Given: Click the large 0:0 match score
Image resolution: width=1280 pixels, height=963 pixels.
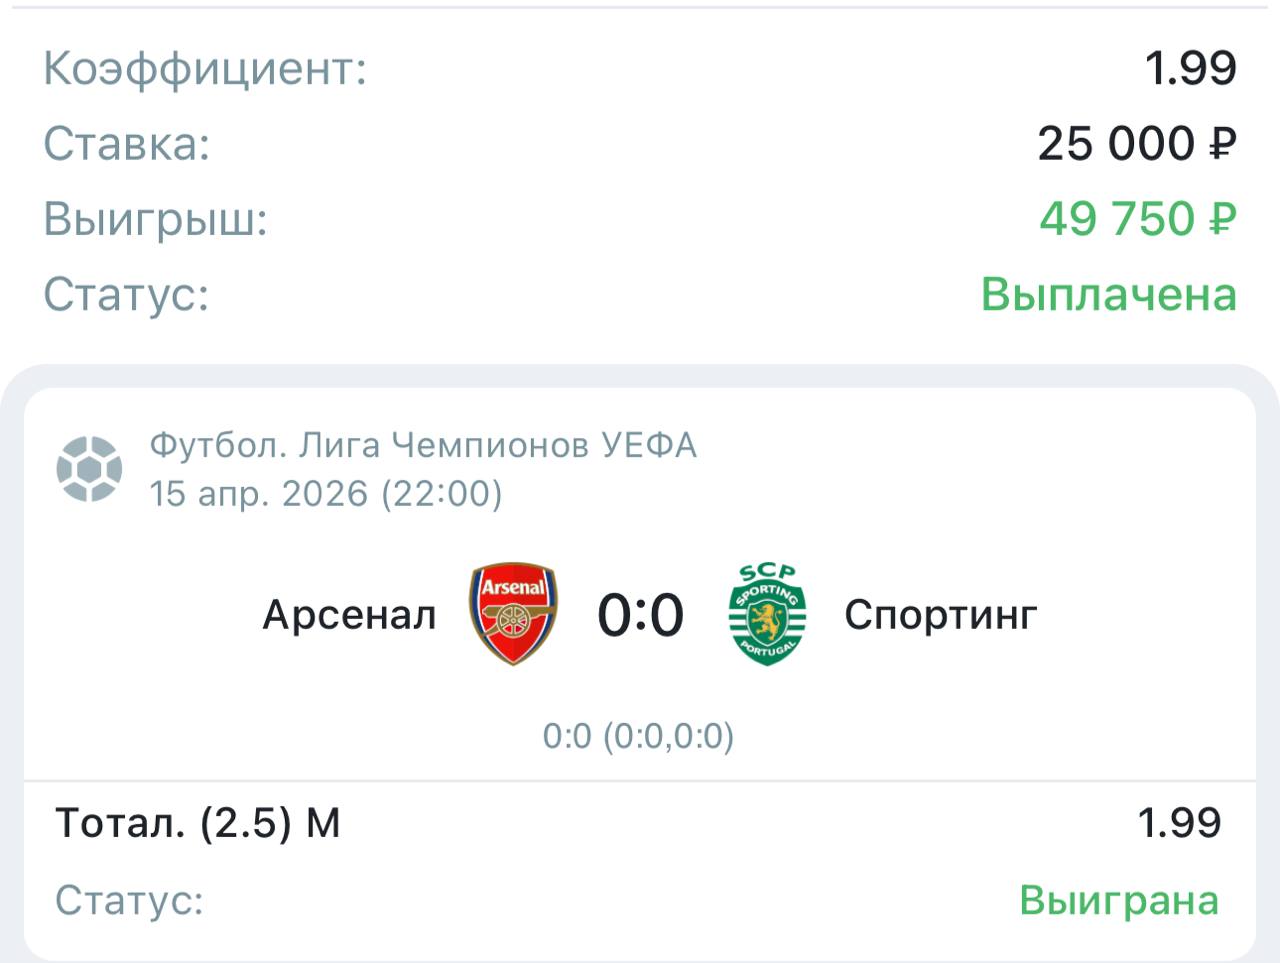Looking at the screenshot, I should [x=640, y=615].
